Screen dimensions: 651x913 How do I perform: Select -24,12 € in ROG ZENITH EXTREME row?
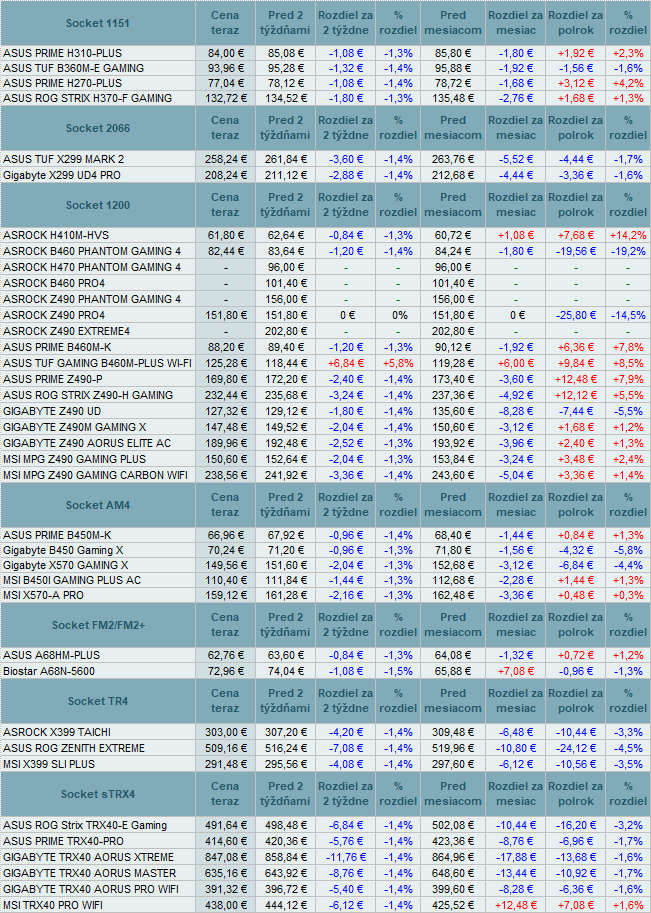[575, 748]
